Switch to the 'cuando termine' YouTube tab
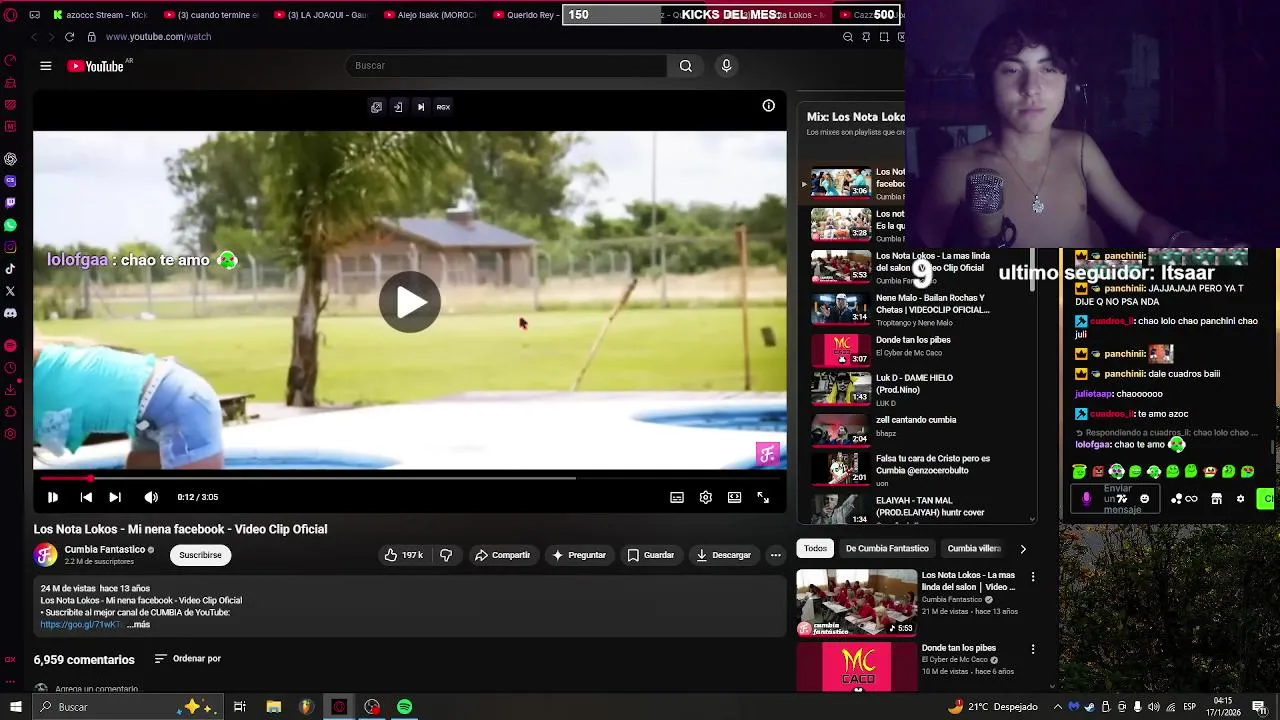 [x=210, y=15]
